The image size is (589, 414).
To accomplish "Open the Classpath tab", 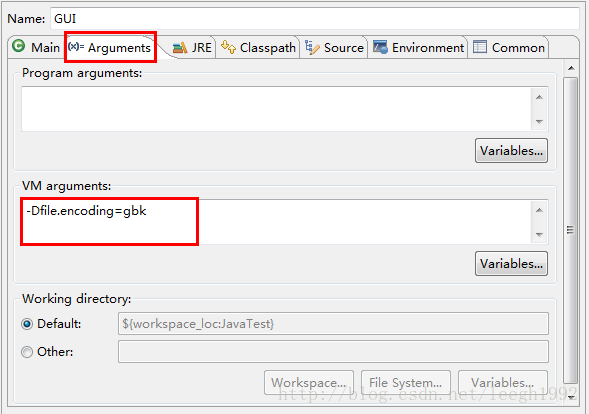I will pos(258,48).
